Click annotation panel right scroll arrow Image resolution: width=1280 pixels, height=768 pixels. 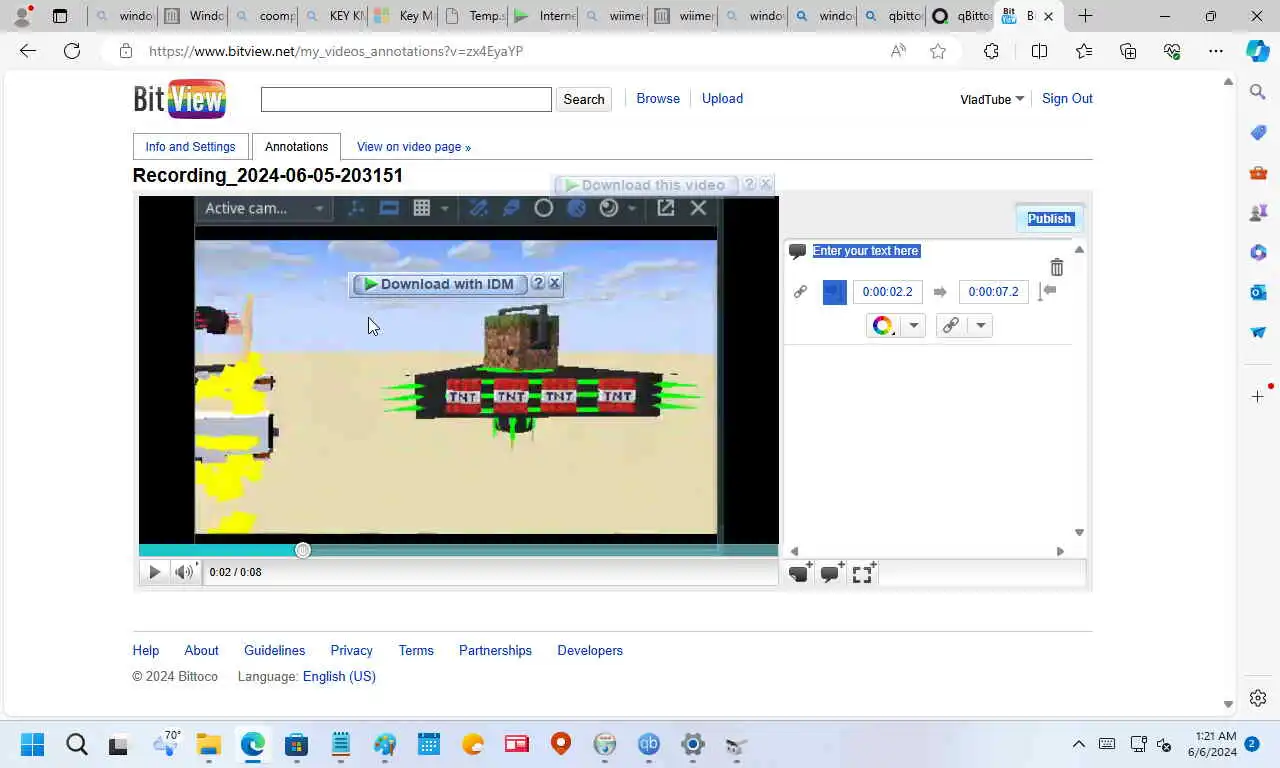pyautogui.click(x=1060, y=551)
